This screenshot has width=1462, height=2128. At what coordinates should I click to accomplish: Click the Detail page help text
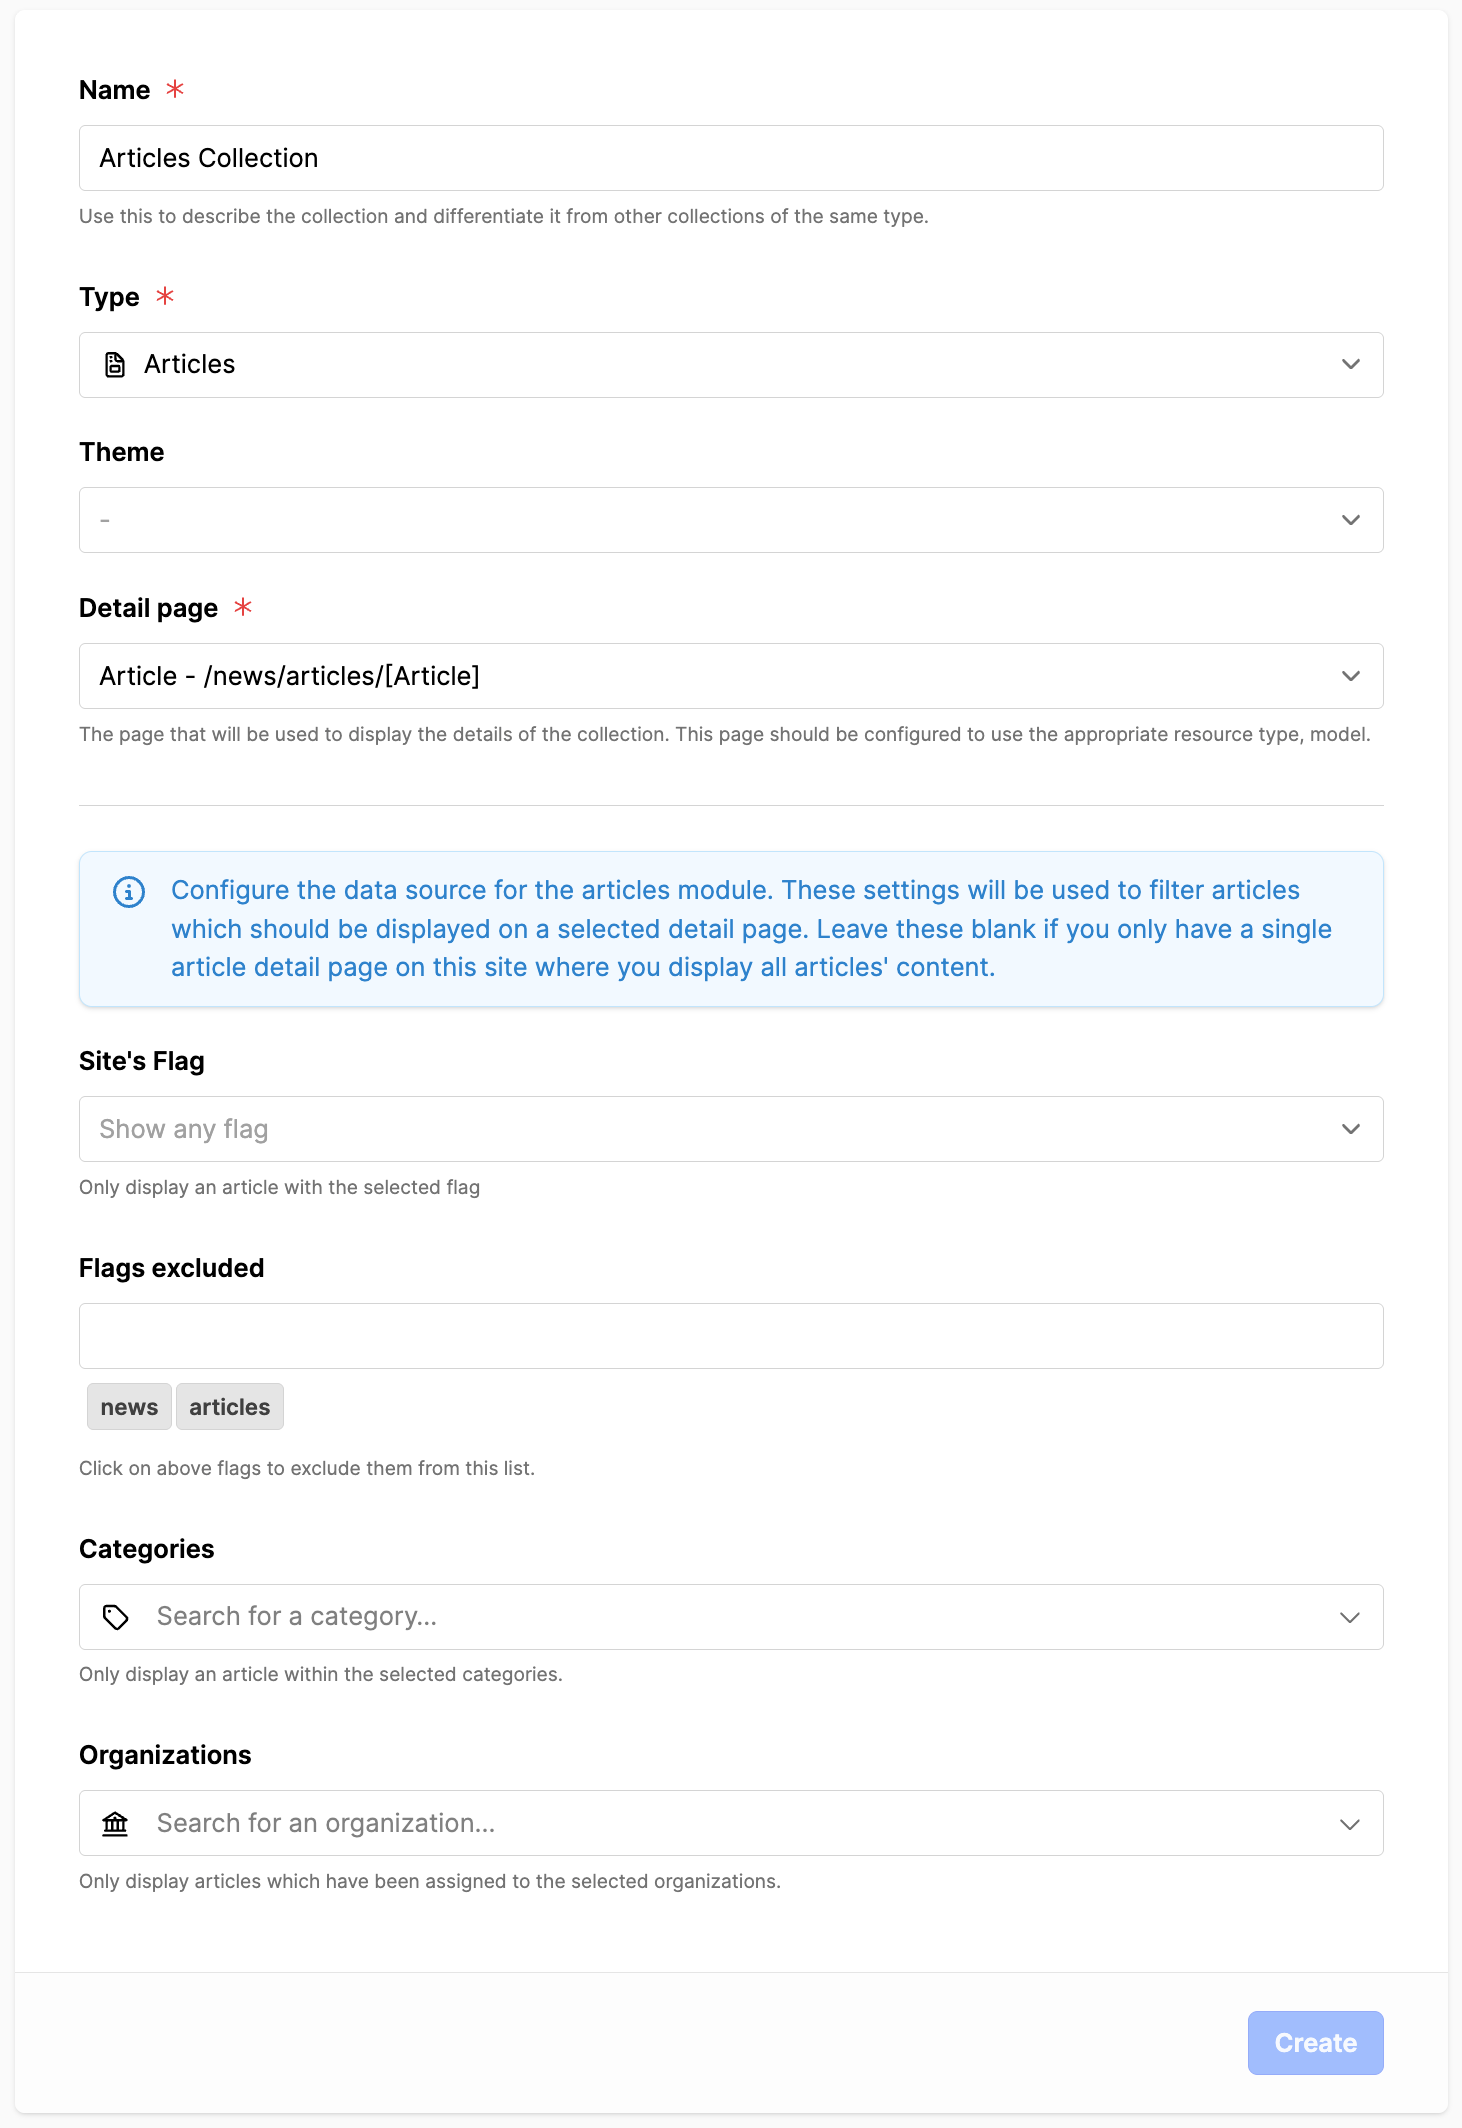pyautogui.click(x=725, y=734)
